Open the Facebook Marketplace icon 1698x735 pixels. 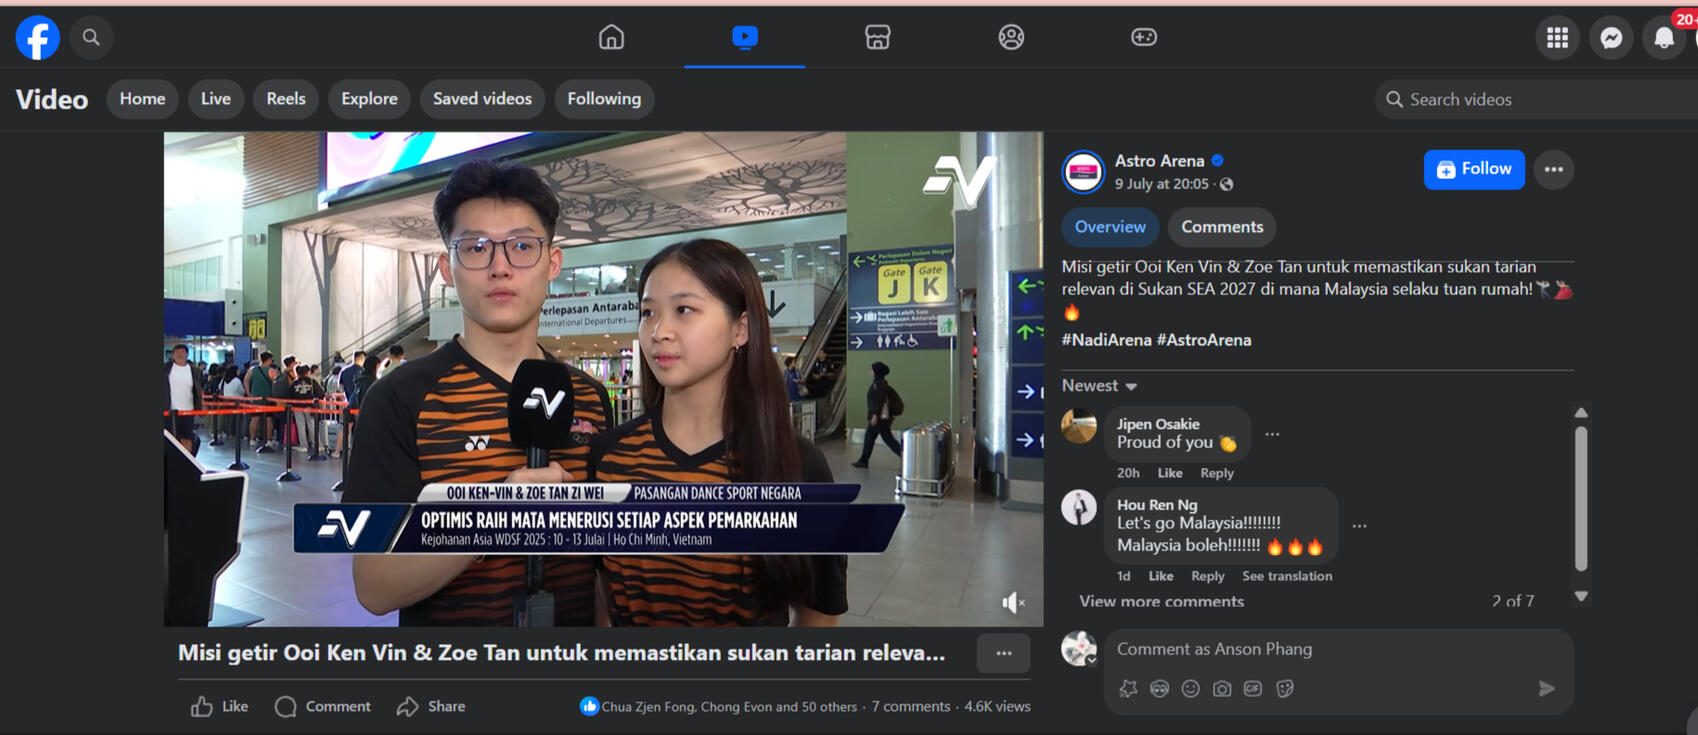click(x=877, y=37)
